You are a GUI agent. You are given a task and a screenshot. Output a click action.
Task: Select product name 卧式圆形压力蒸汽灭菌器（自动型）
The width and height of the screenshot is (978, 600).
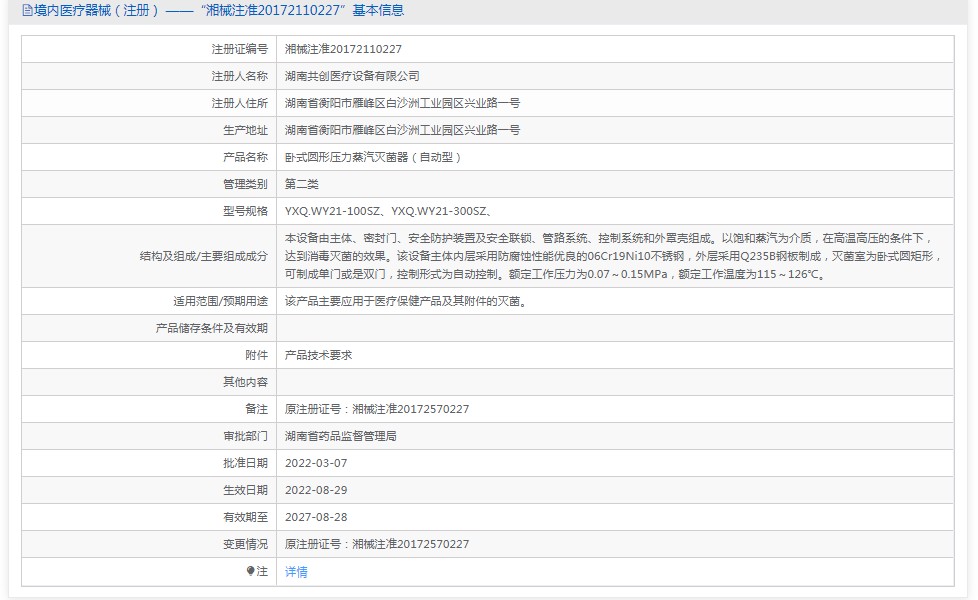[373, 157]
